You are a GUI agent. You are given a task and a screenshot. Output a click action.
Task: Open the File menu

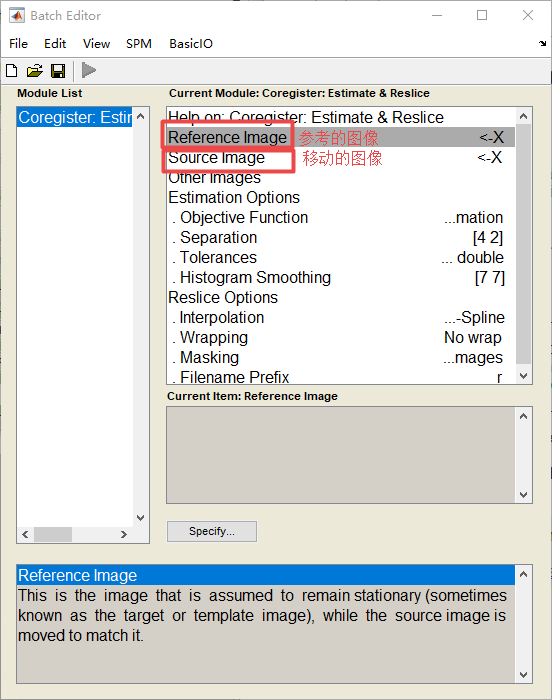coord(18,44)
